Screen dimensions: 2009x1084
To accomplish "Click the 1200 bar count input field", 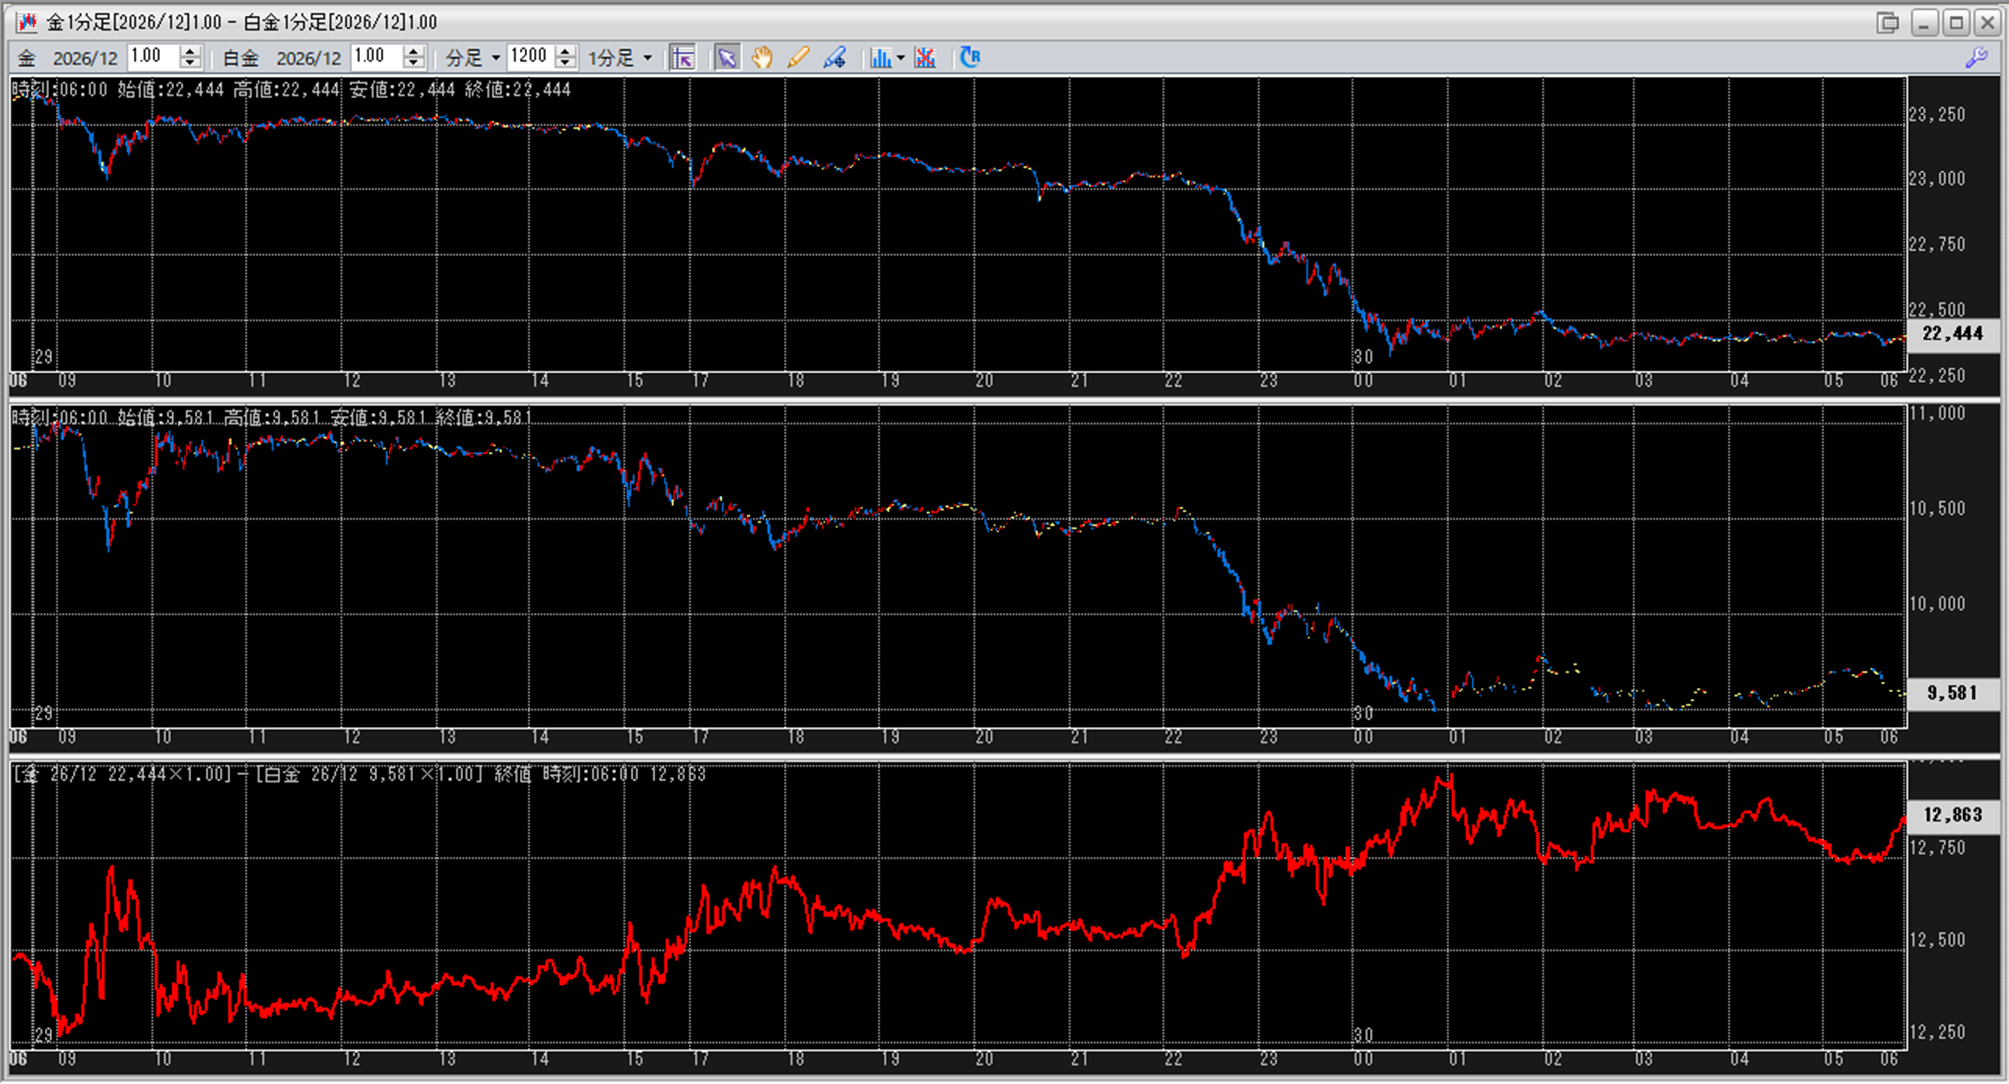I will coord(529,57).
